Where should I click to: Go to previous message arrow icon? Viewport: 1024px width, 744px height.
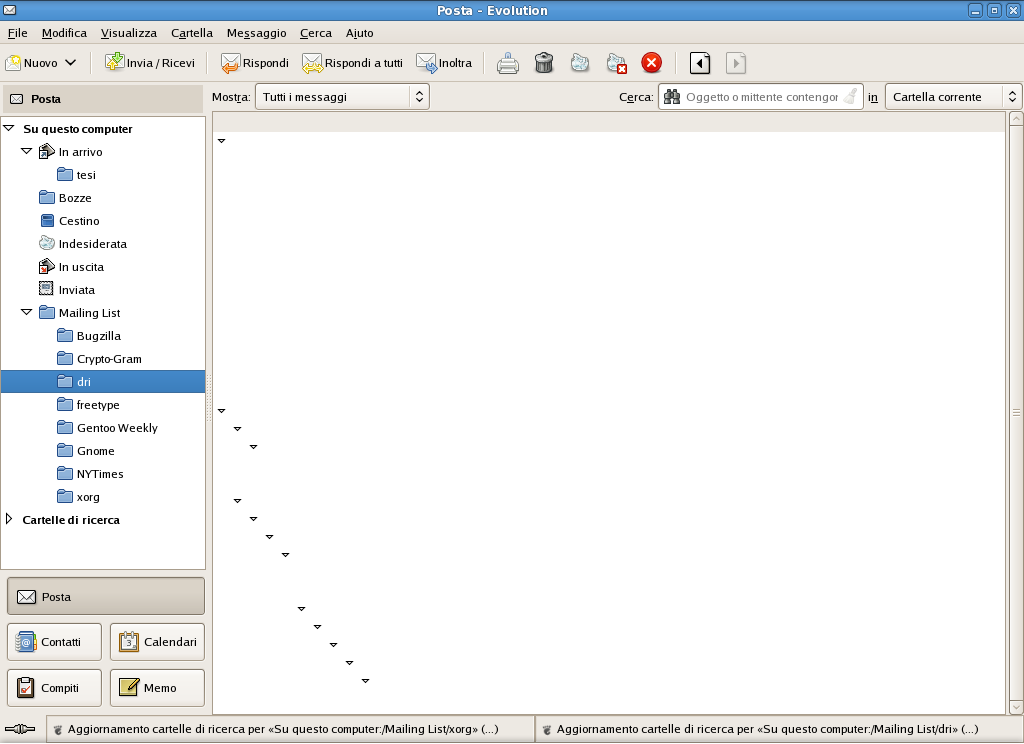[x=700, y=63]
